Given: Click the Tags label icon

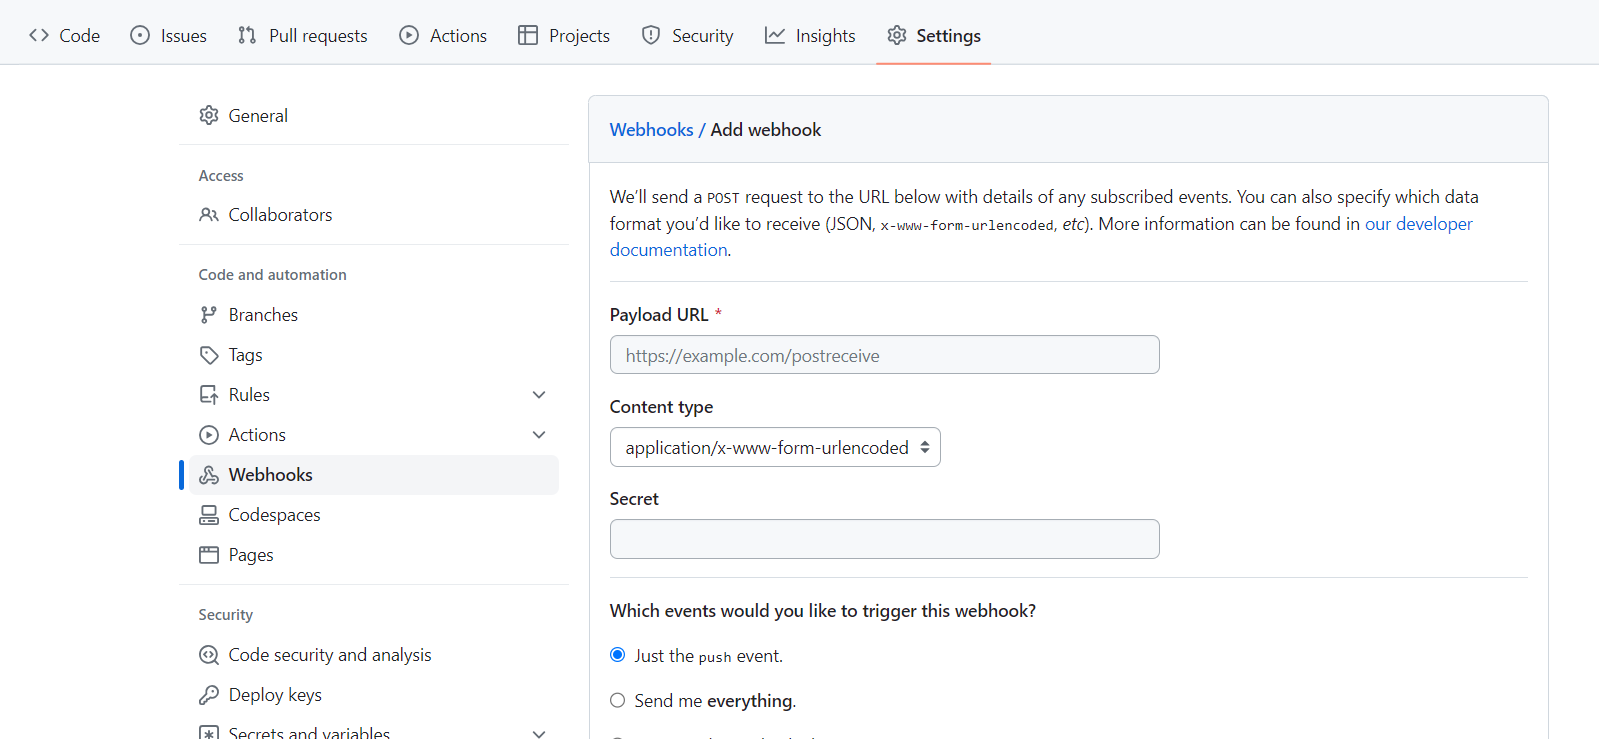Looking at the screenshot, I should pos(209,355).
